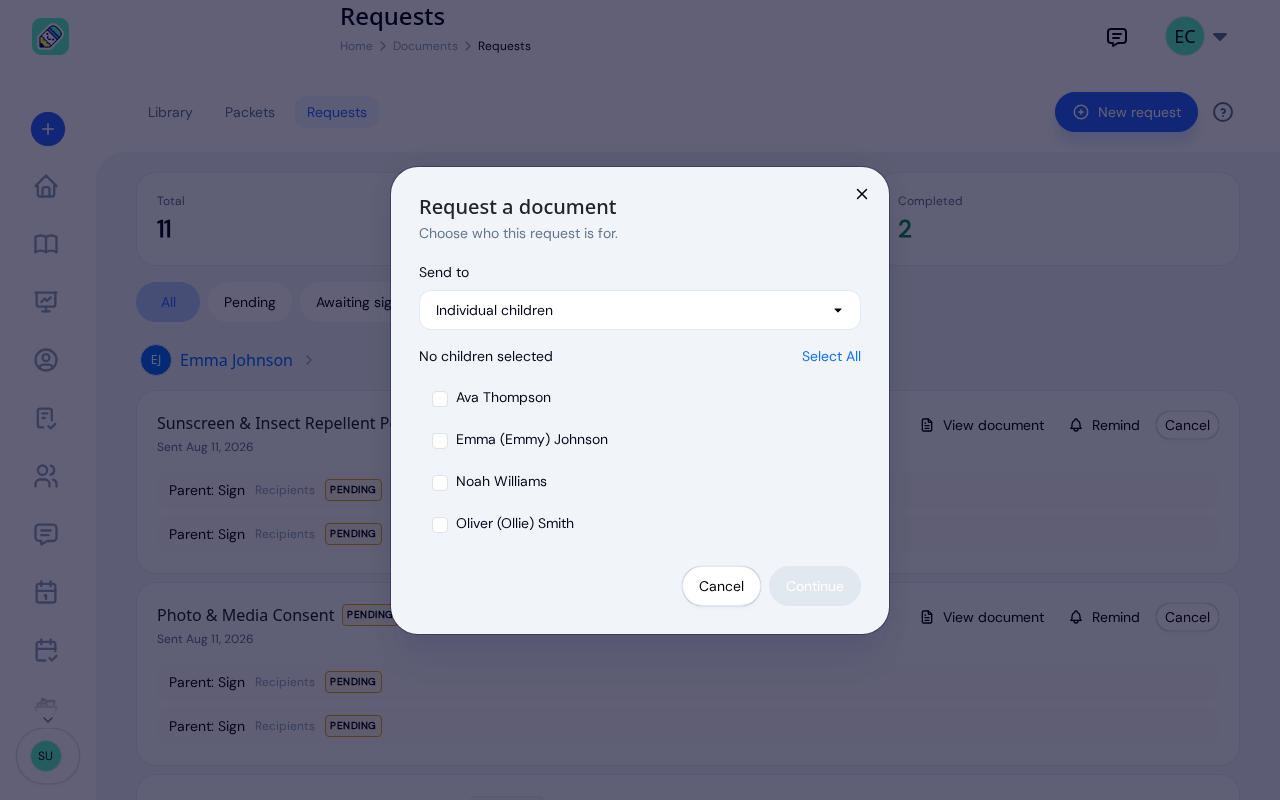View document for Sunscreen & Insect Repellent request
This screenshot has height=800, width=1280.
click(982, 425)
